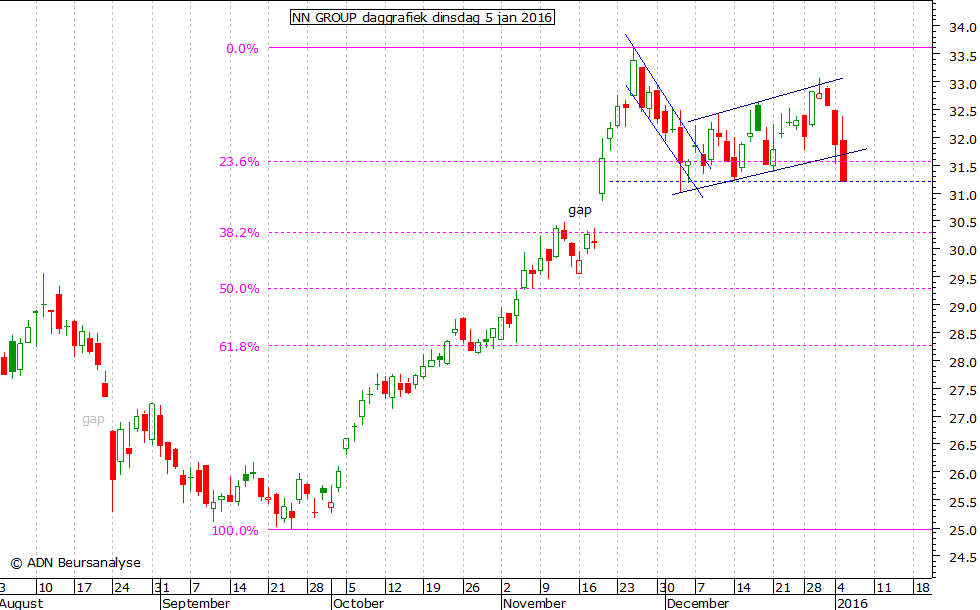Click the 34.0 price axis value

coord(963,28)
